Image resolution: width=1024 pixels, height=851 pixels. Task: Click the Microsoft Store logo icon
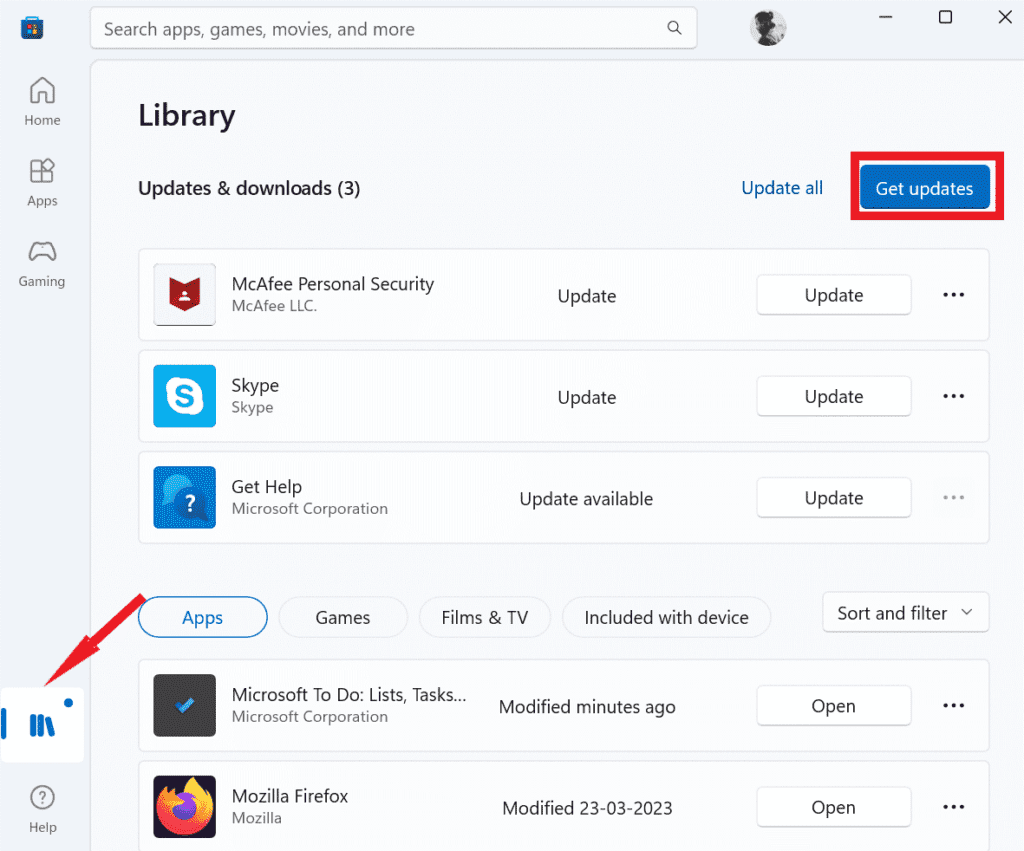[32, 28]
